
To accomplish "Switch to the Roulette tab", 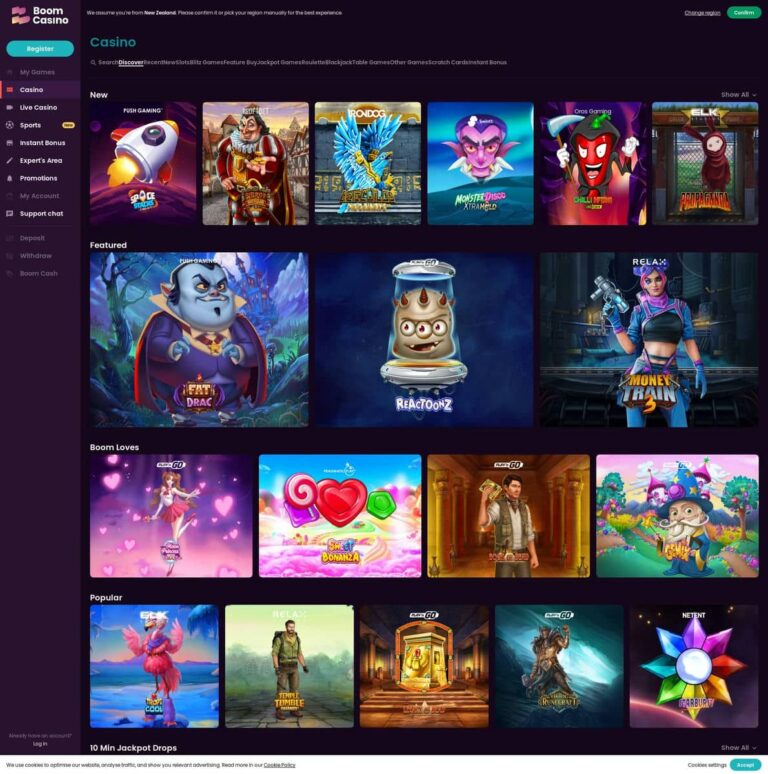I will (313, 63).
